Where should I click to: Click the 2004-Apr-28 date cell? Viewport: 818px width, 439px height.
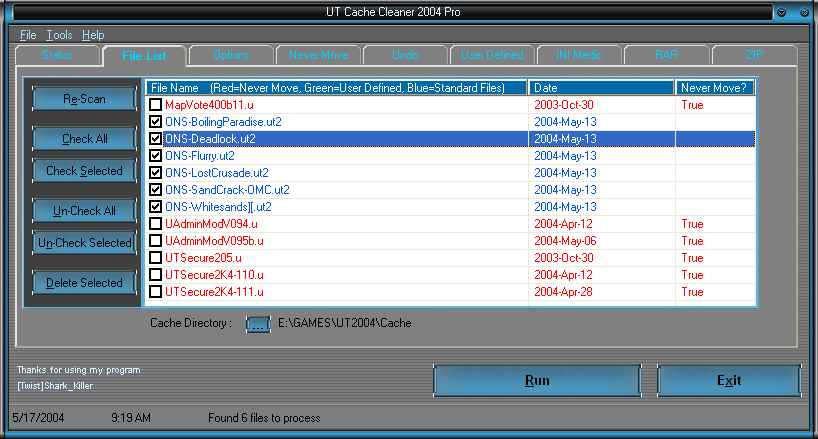point(563,291)
